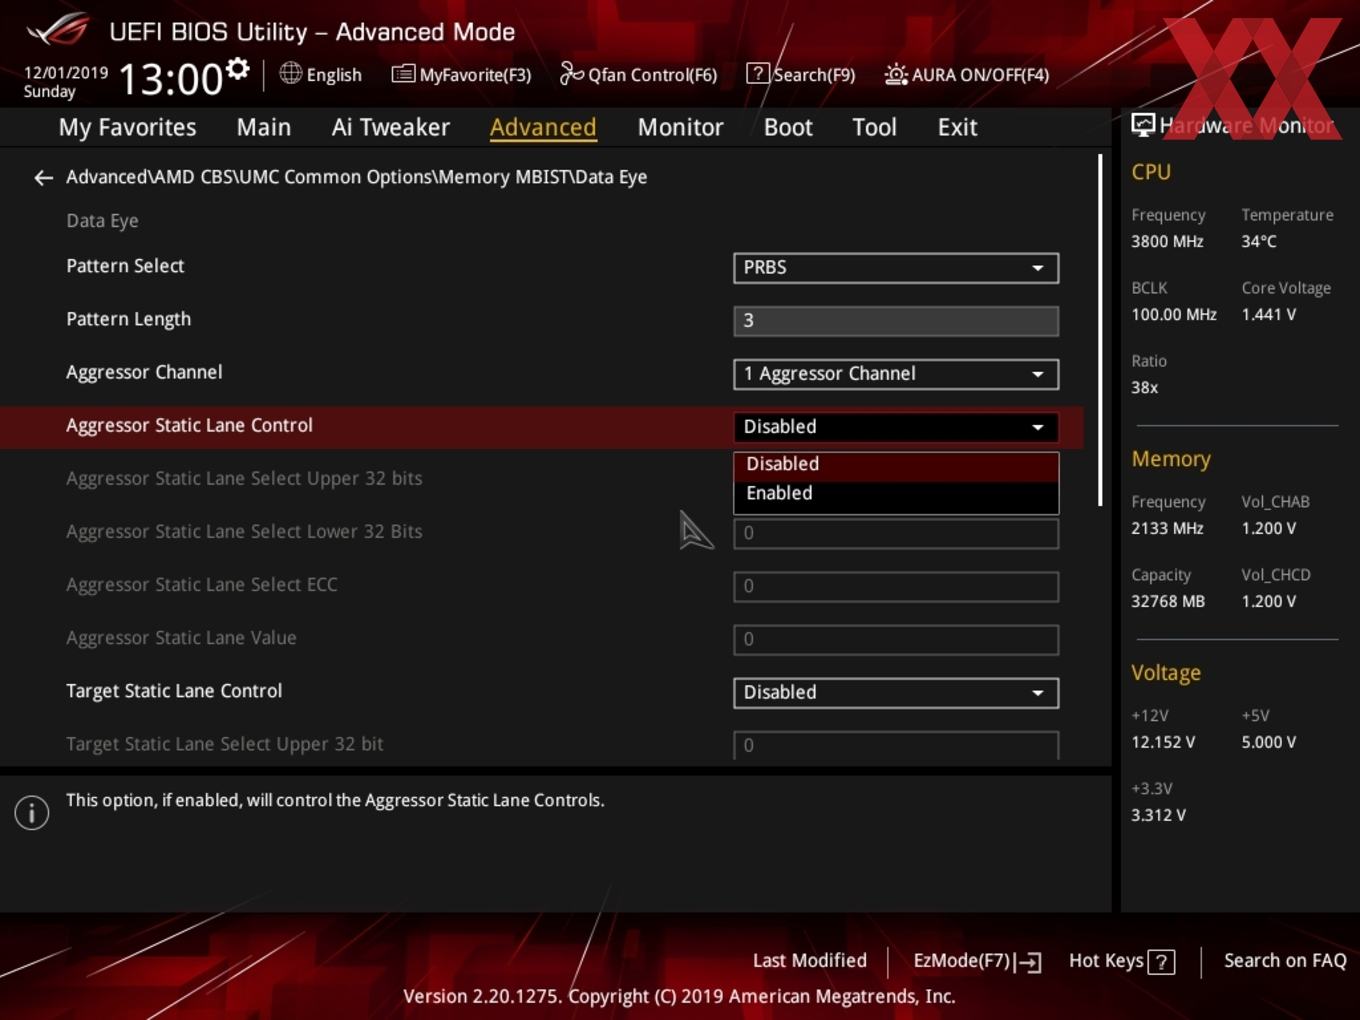Viewport: 1360px width, 1020px height.
Task: Open the Main tab
Action: point(264,127)
